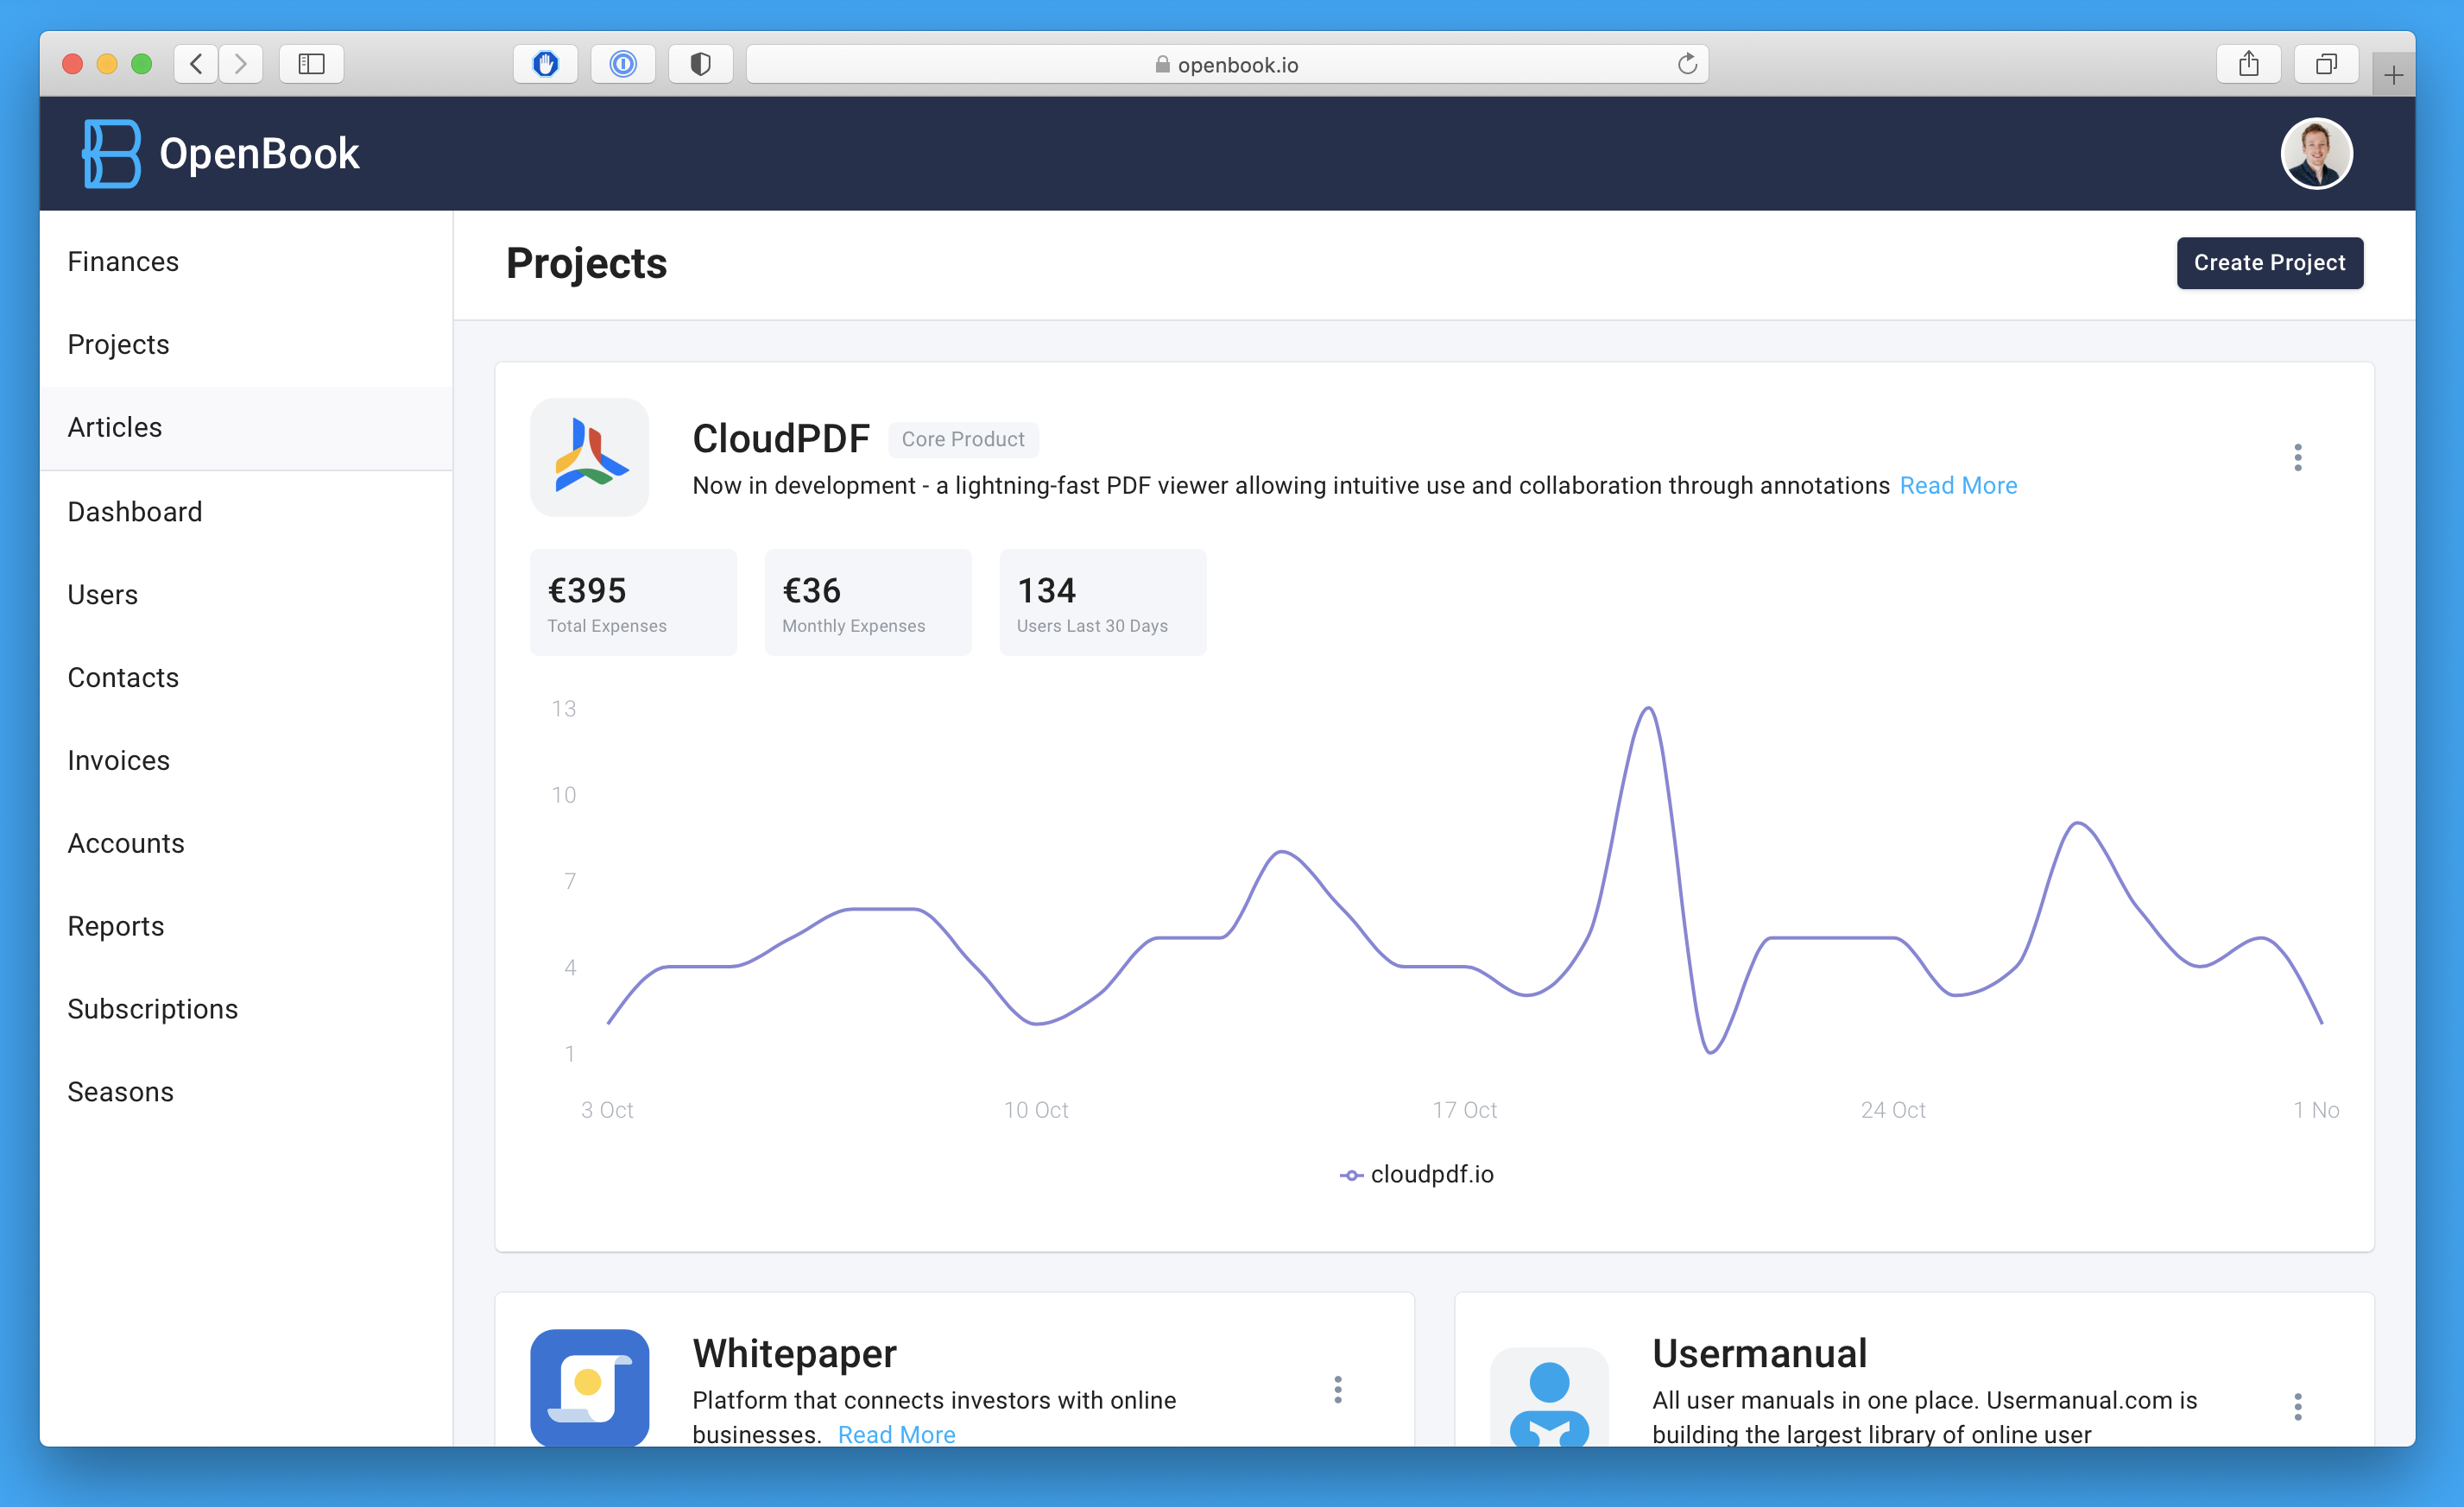Open CloudPDF three-dot options menu
Screen dimensions: 2464x1507
point(2297,457)
